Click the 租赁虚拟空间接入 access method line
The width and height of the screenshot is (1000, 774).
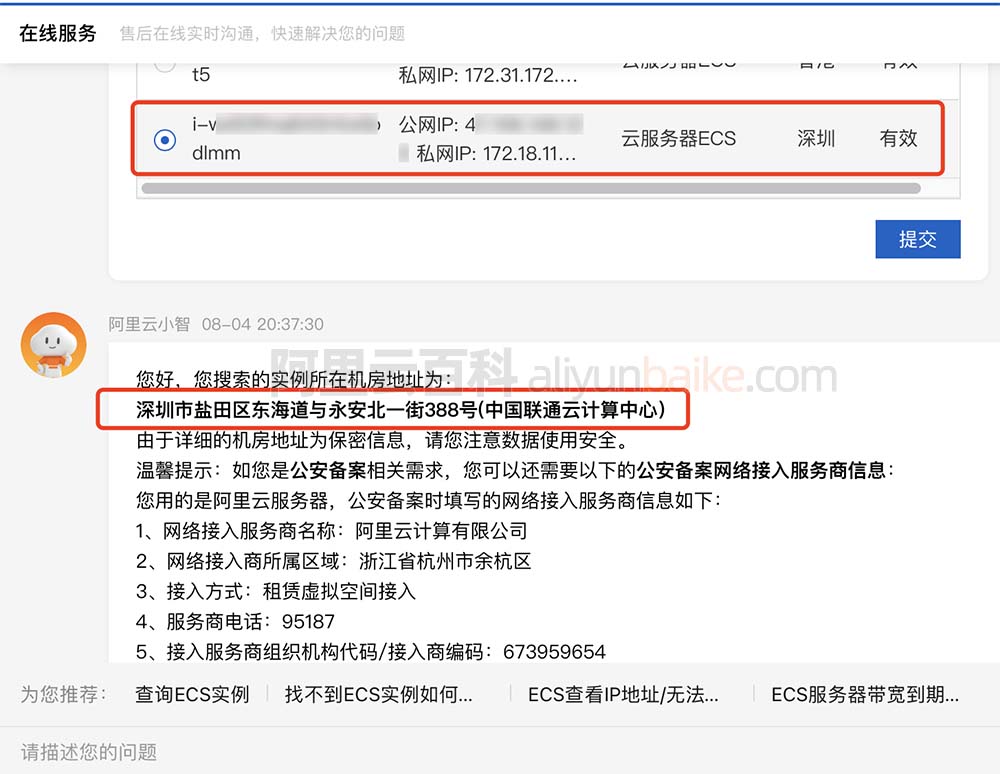pyautogui.click(x=276, y=591)
